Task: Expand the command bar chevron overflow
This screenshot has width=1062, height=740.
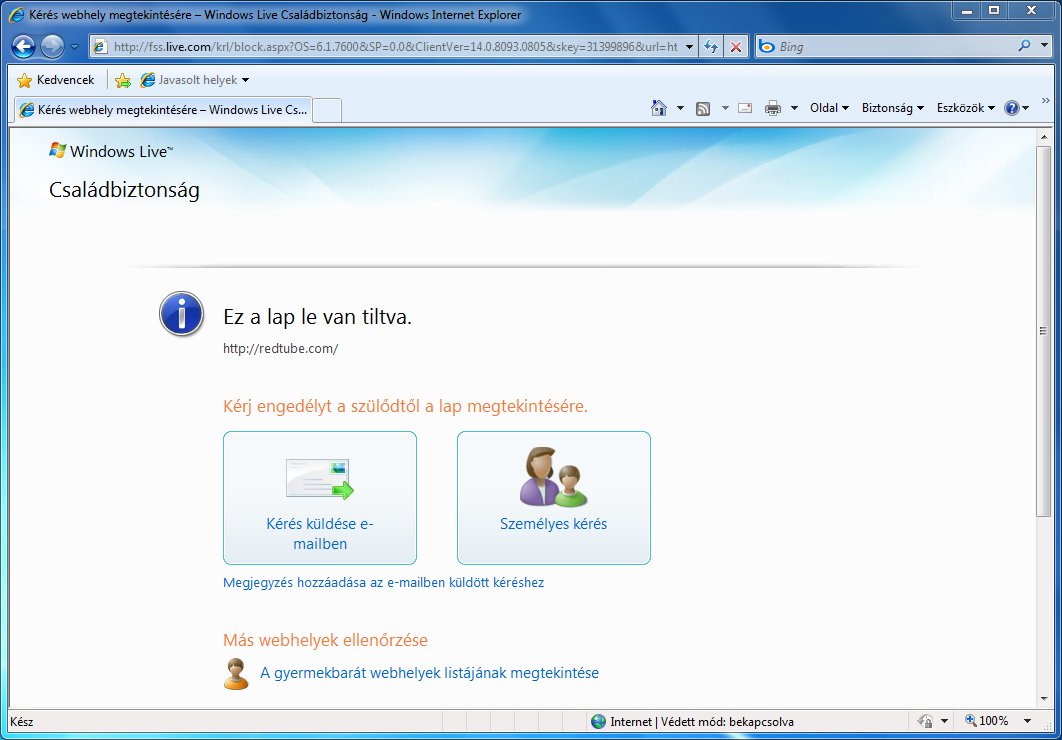Action: pos(1046,100)
